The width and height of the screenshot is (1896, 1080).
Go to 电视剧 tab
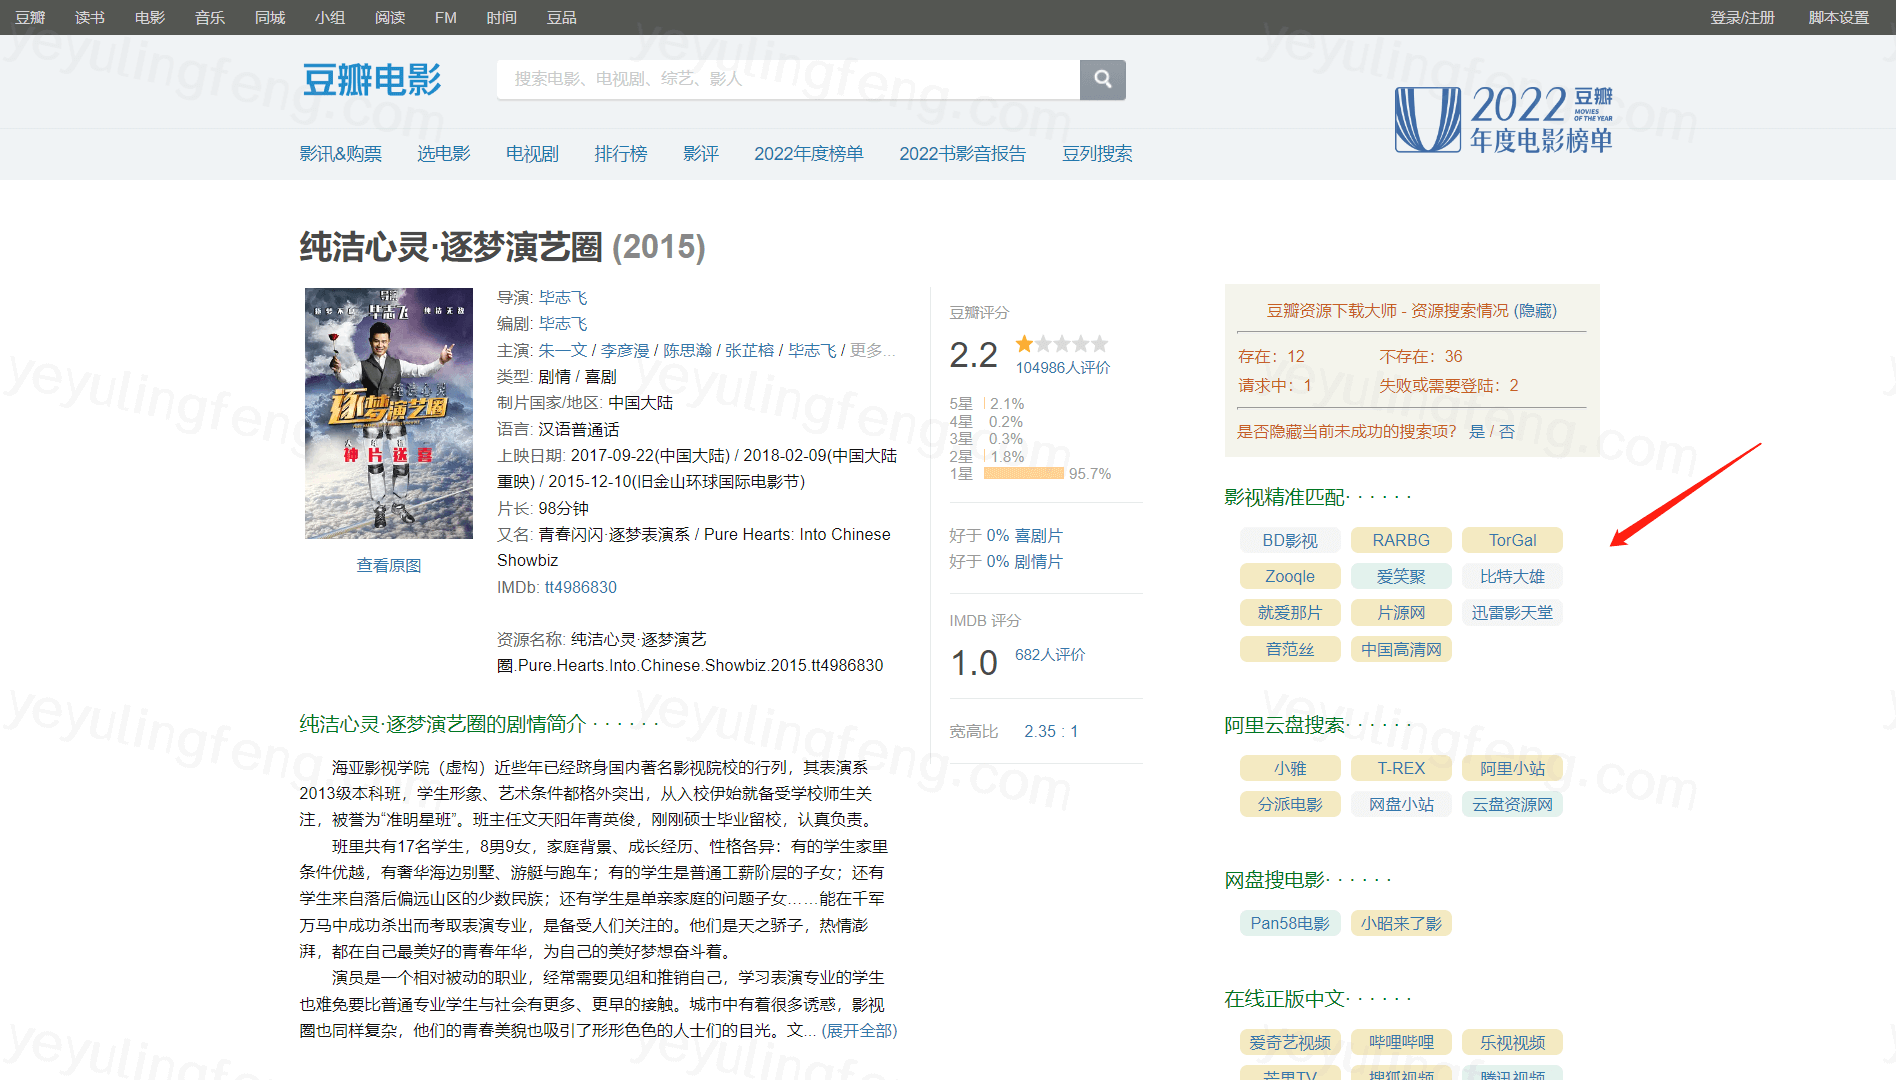(532, 153)
